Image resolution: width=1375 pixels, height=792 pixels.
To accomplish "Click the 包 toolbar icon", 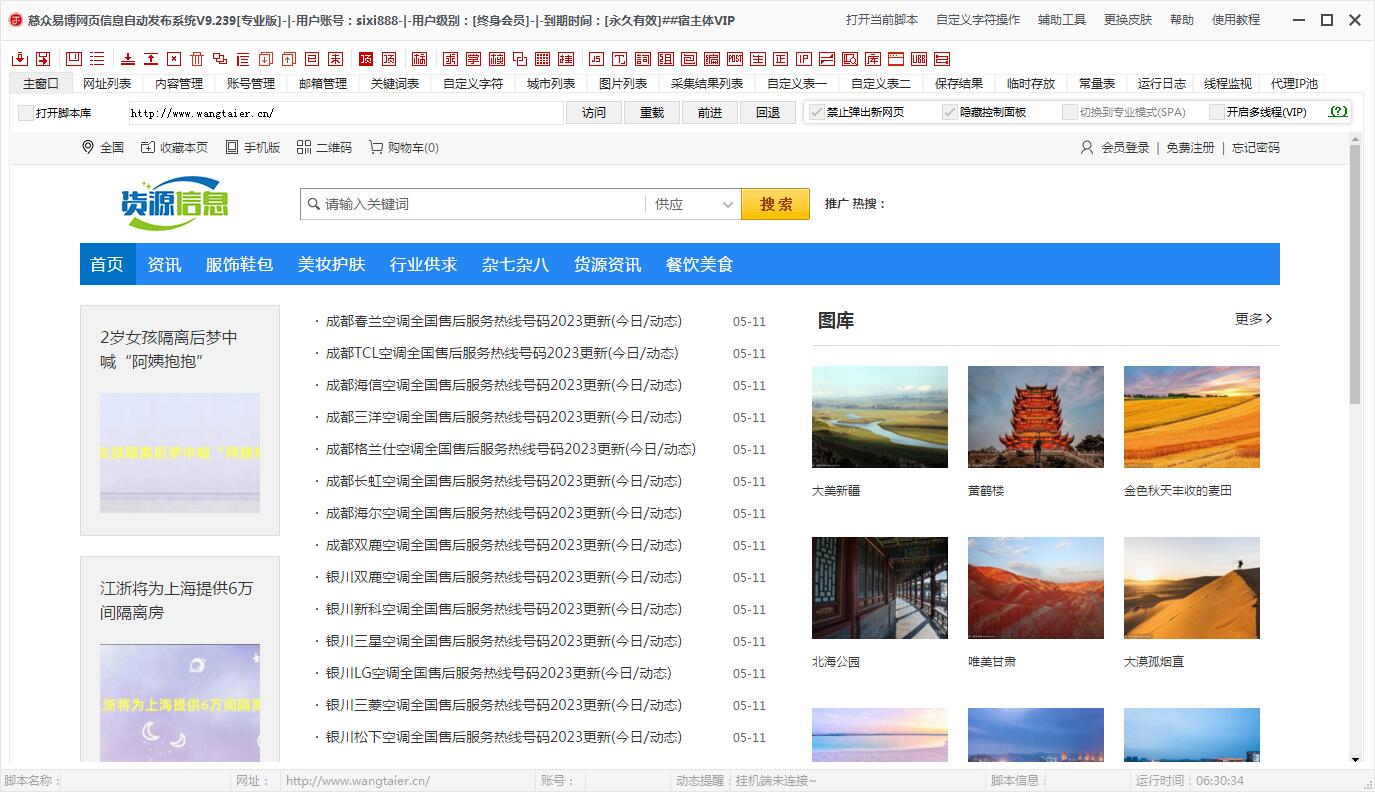I will 688,59.
